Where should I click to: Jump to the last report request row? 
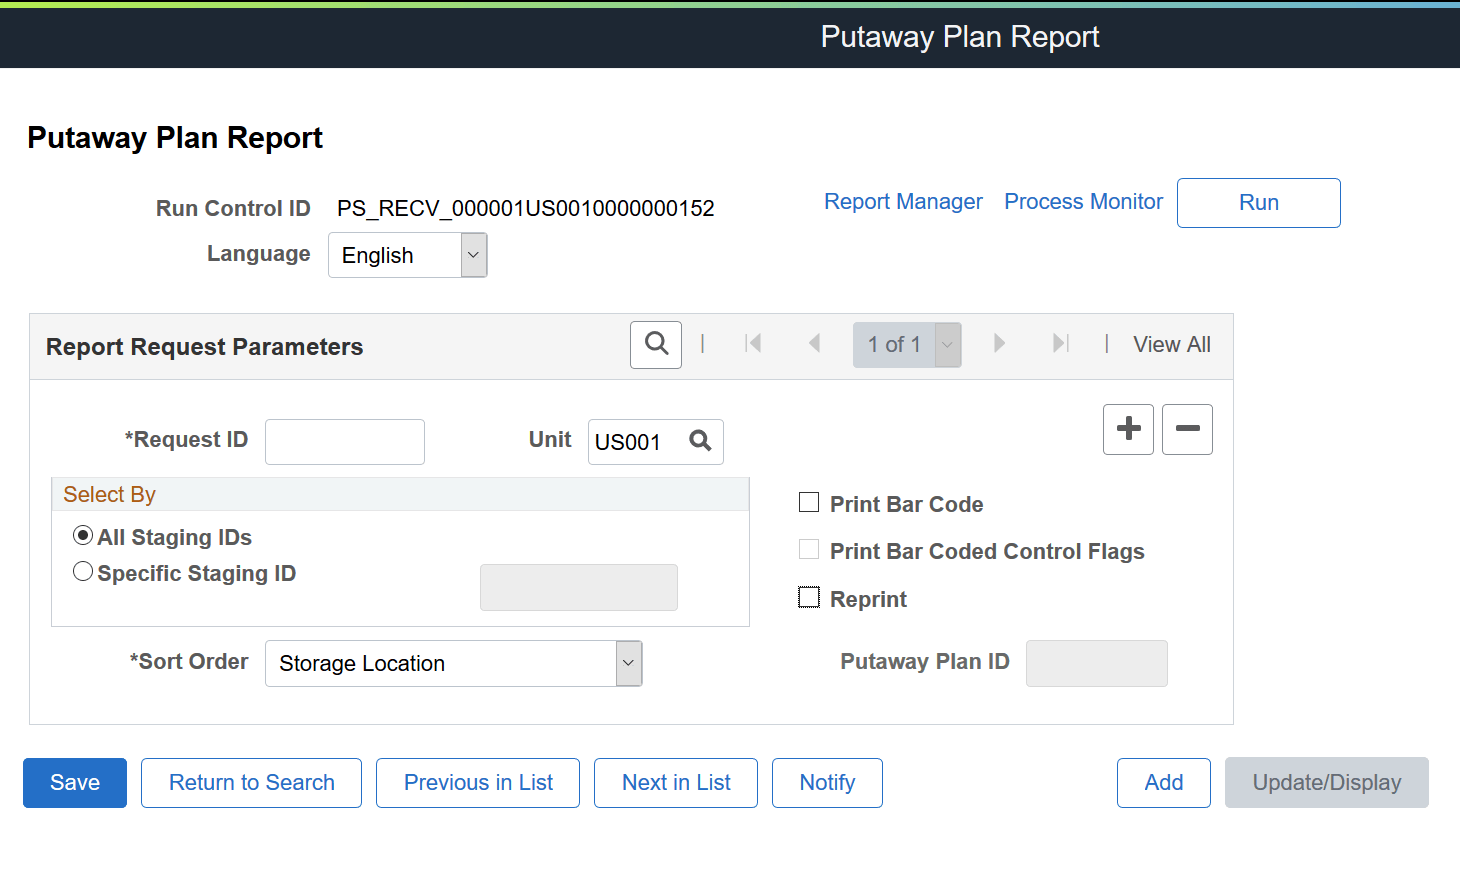1060,344
